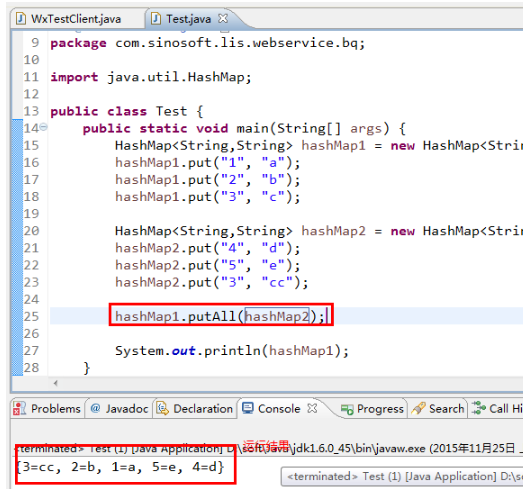The image size is (523, 489).
Task: Close the Console view tab
Action: pos(312,408)
